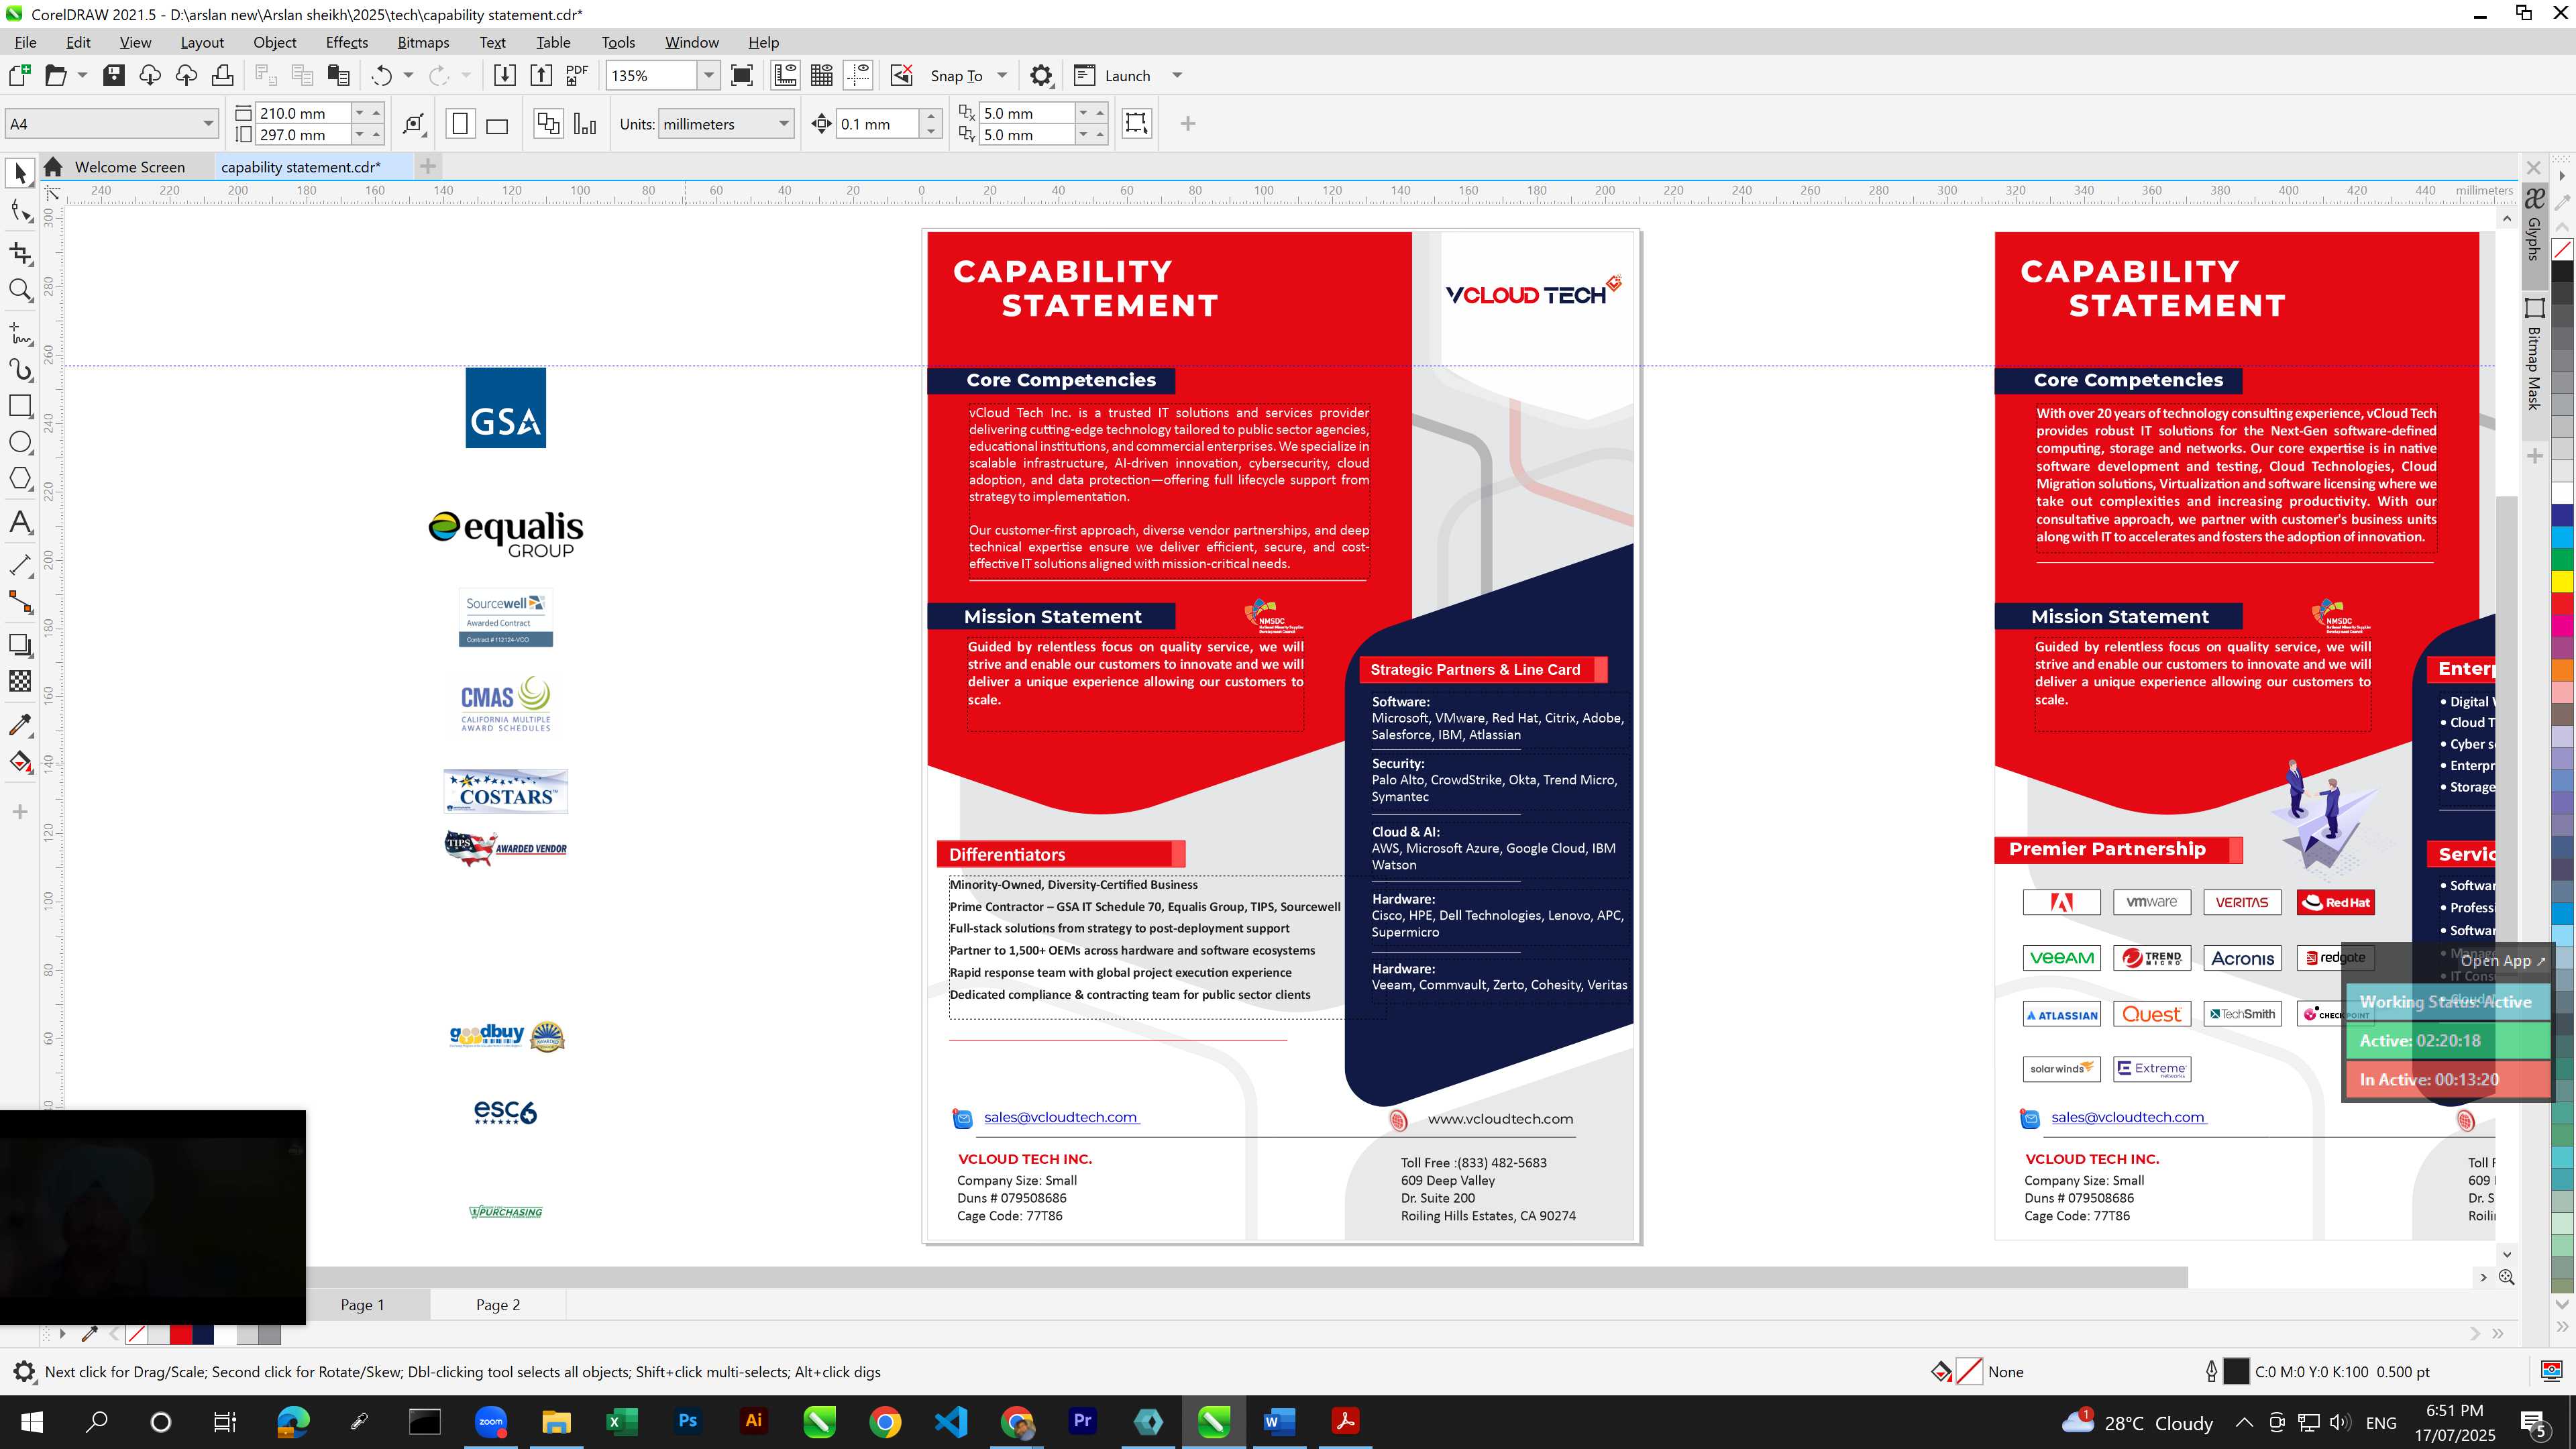Click the nudge distance 0.1 mm field
Screen dimensions: 2576x1449
[878, 124]
